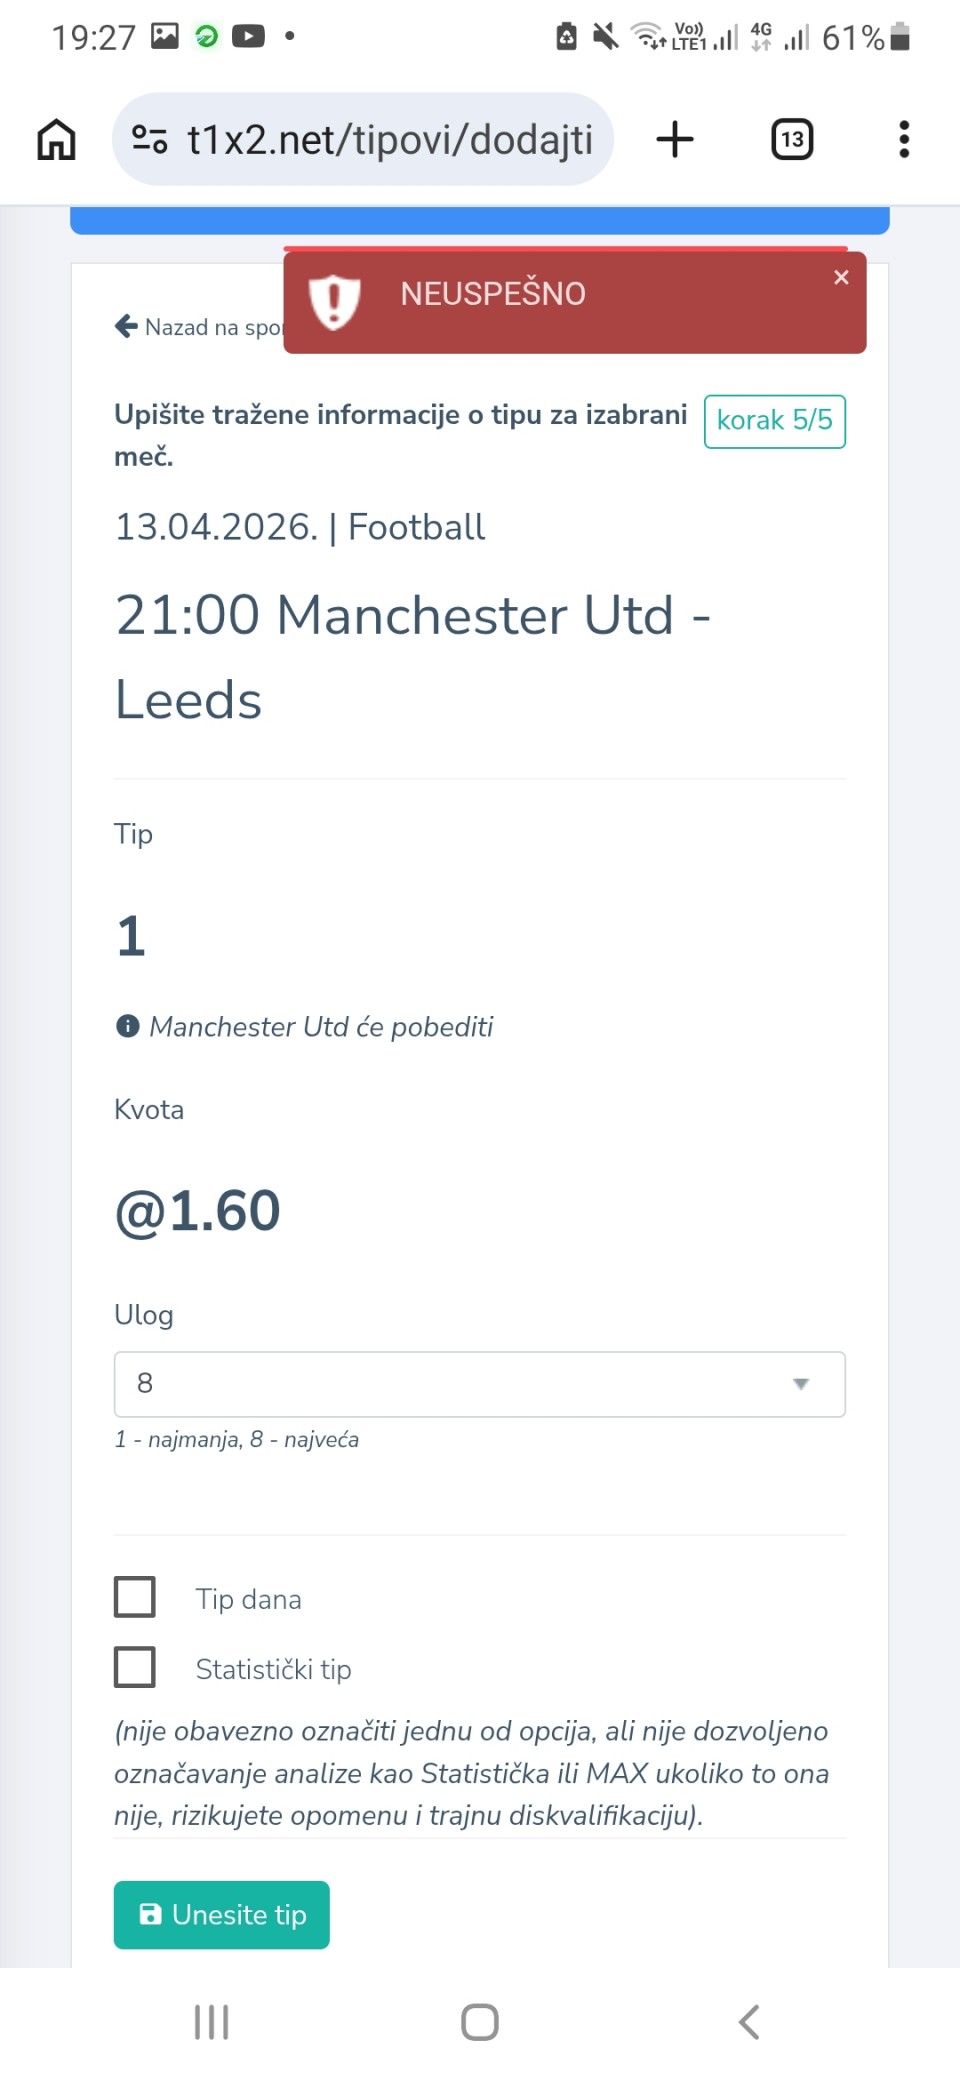The width and height of the screenshot is (960, 2080).
Task: Tap the browser home icon
Action: [57, 139]
